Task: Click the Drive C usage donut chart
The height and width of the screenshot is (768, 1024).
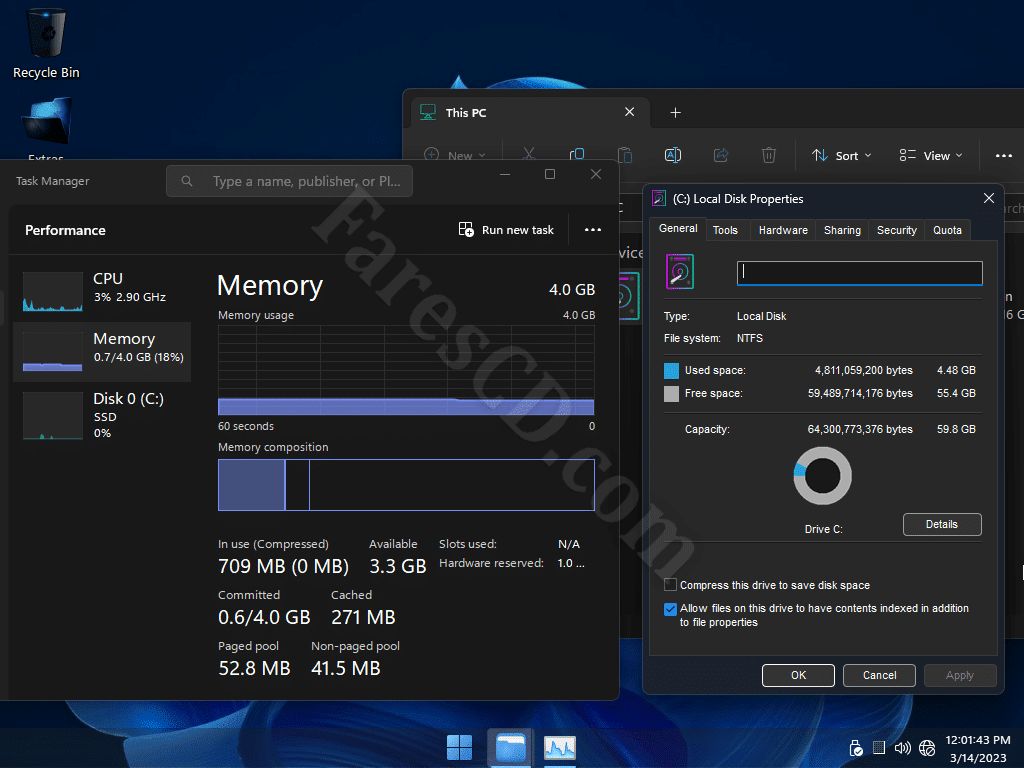Action: pyautogui.click(x=822, y=475)
